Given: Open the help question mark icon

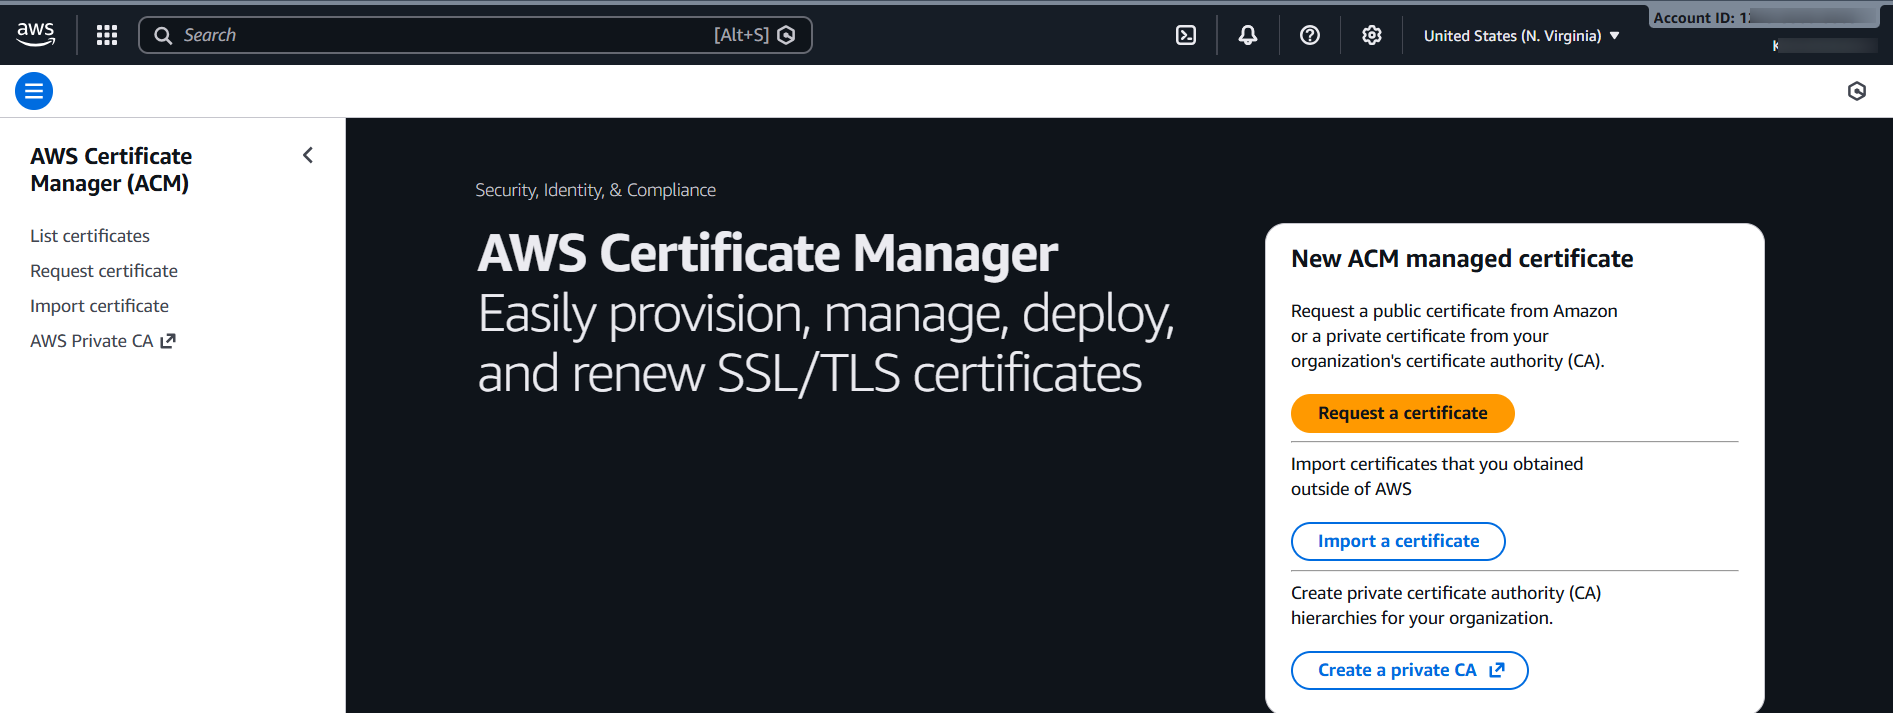Looking at the screenshot, I should [x=1310, y=35].
